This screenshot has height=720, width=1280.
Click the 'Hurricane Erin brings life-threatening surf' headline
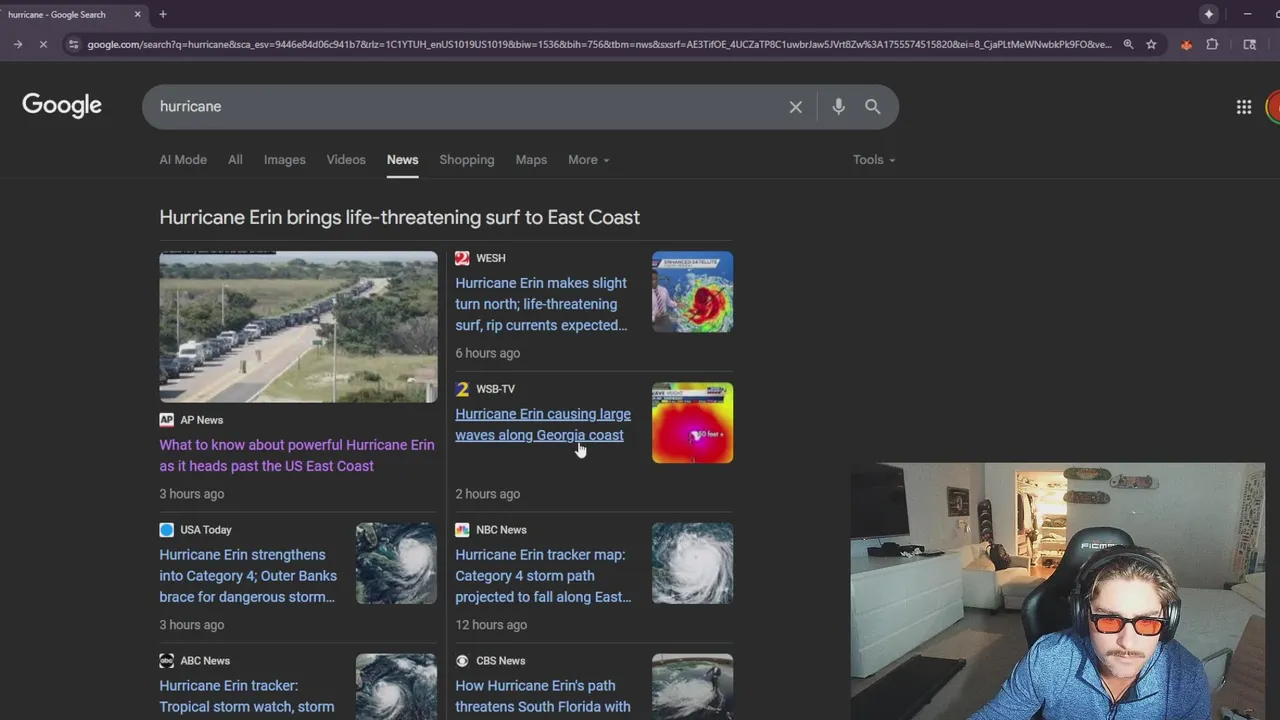(399, 217)
